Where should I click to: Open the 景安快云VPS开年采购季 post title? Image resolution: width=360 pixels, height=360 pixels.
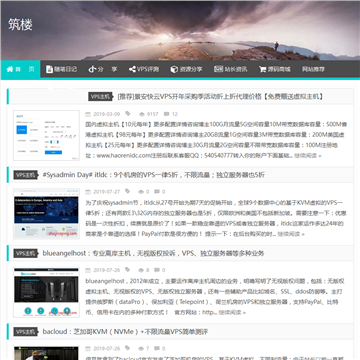coord(220,97)
